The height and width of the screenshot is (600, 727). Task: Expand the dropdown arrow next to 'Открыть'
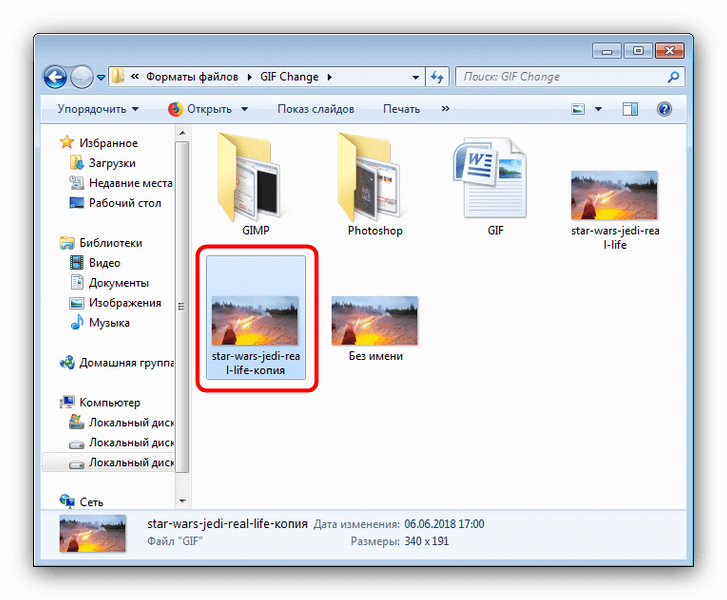point(244,109)
